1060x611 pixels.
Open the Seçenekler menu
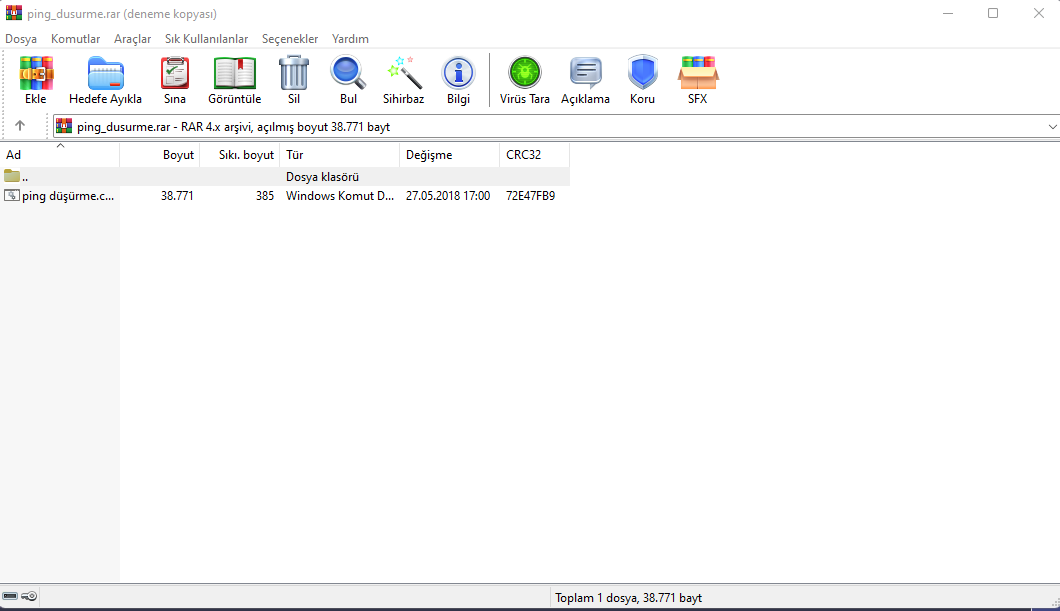[x=290, y=39]
